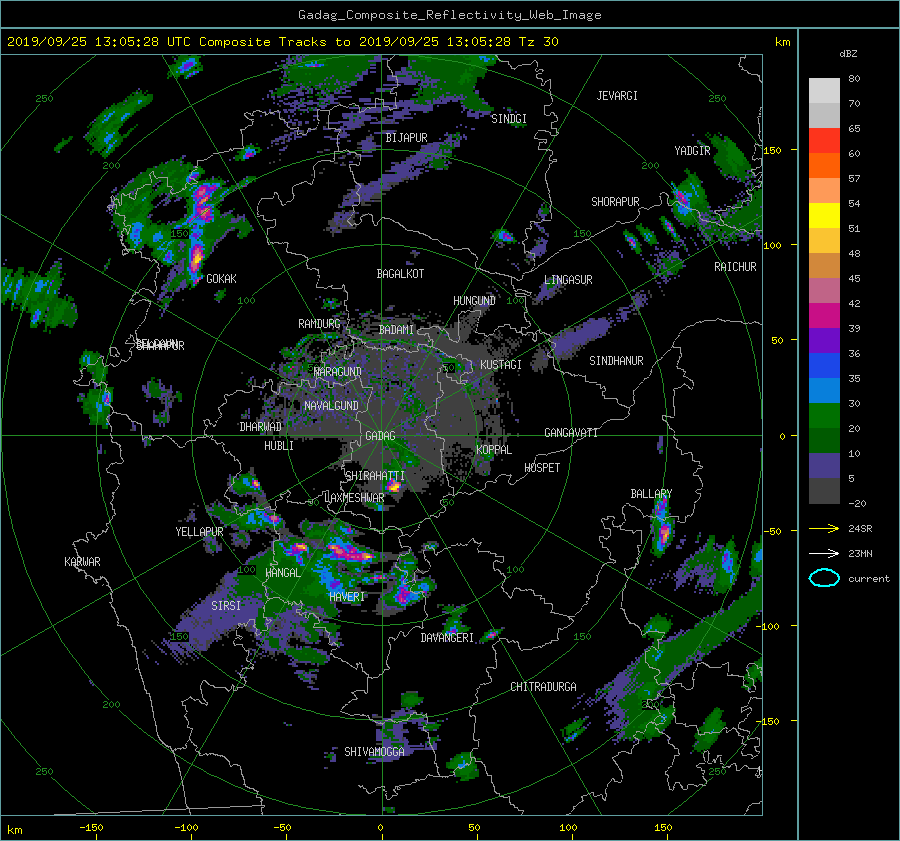Click the KARWAR city label
This screenshot has width=900, height=841.
point(82,562)
